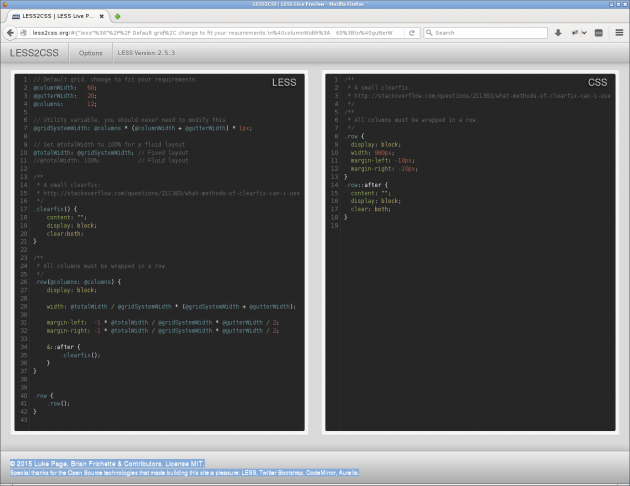
Task: Click the @columns: 12 line in LESS editor
Action: (x=65, y=104)
